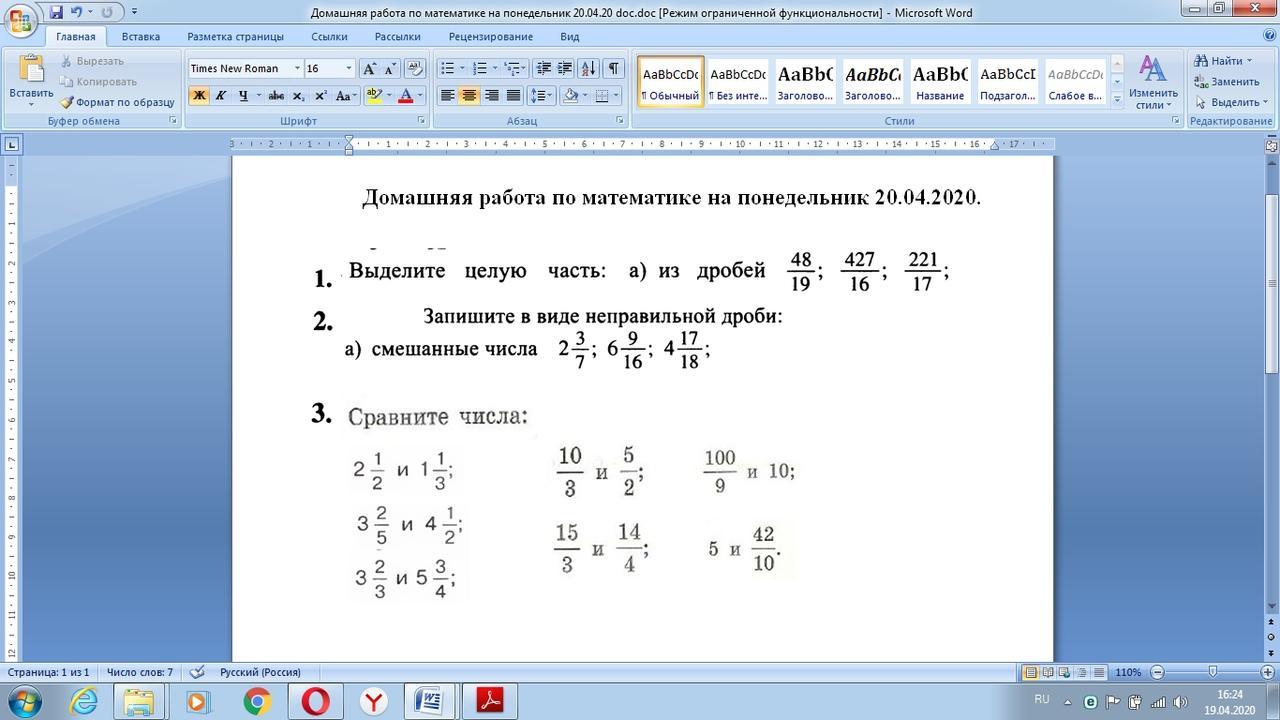1280x720 pixels.
Task: Open the Ссылки tab
Action: click(329, 37)
